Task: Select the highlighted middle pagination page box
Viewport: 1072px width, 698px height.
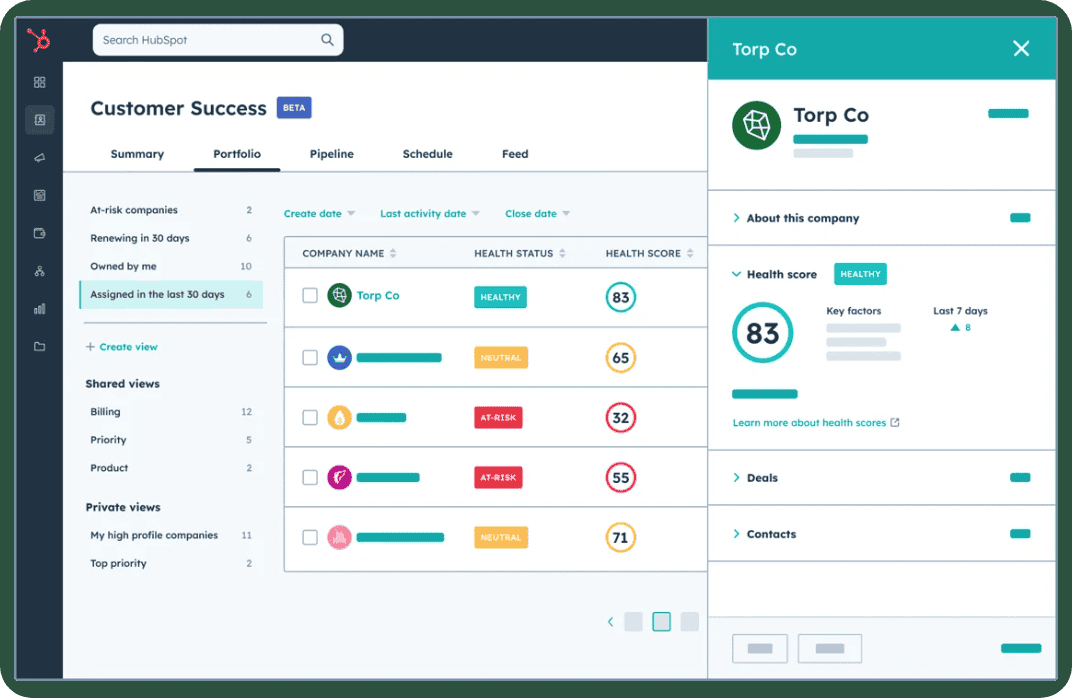Action: click(x=661, y=621)
